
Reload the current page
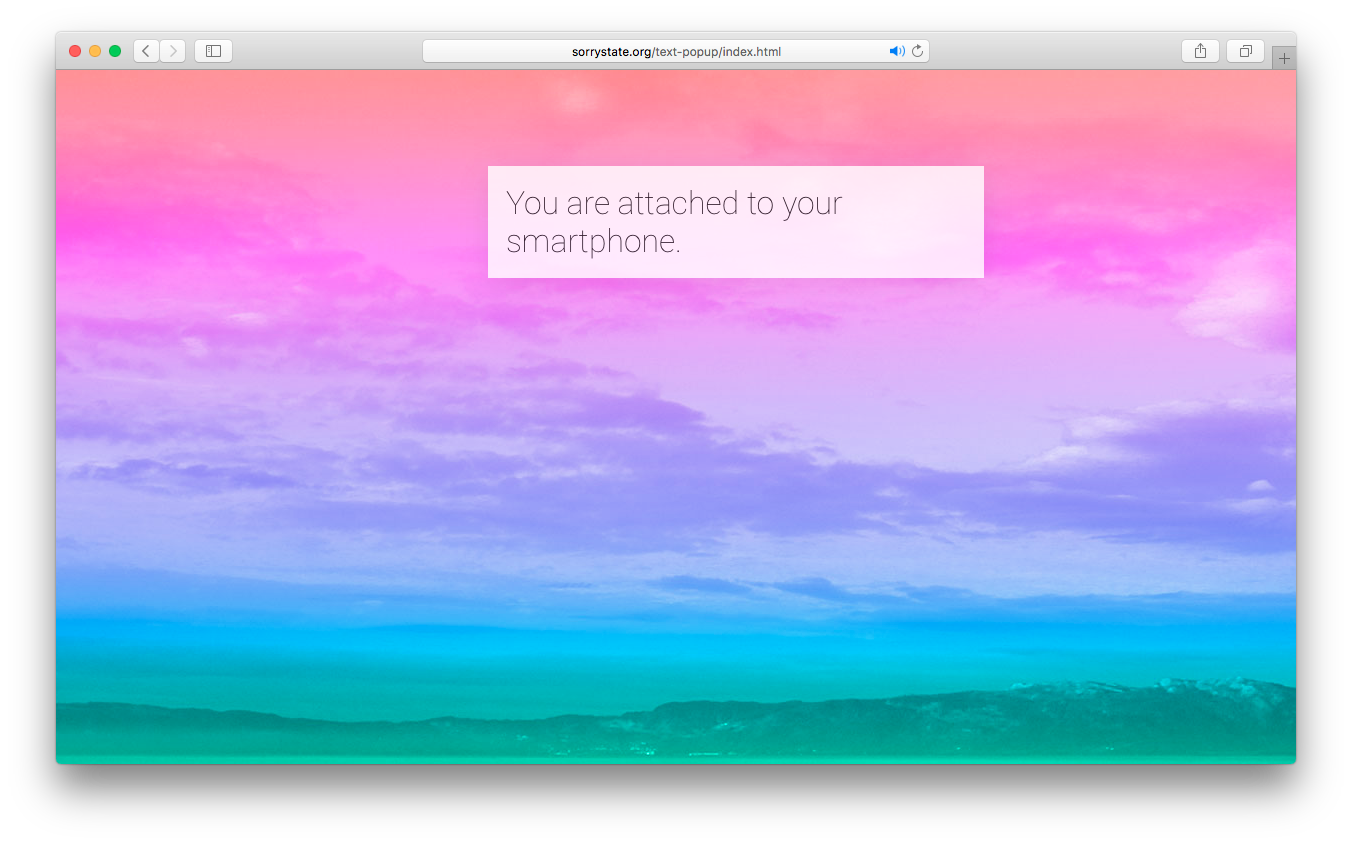918,51
